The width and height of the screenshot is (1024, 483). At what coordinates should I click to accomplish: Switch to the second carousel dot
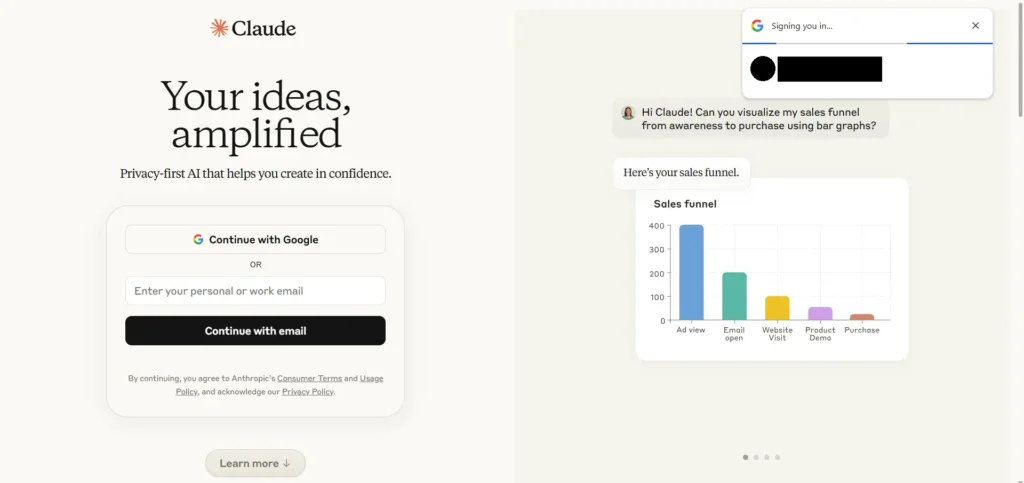[x=756, y=457]
